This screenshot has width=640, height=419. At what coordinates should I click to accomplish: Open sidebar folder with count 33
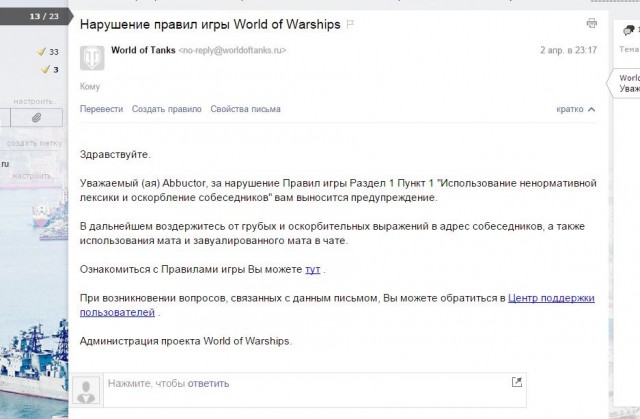tap(49, 52)
